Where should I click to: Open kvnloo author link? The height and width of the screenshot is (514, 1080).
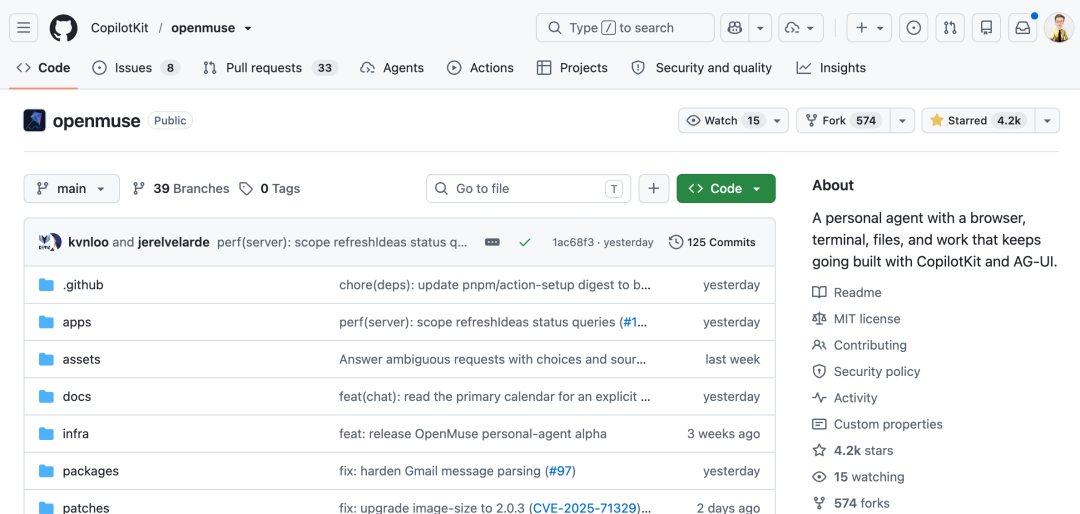[88, 243]
